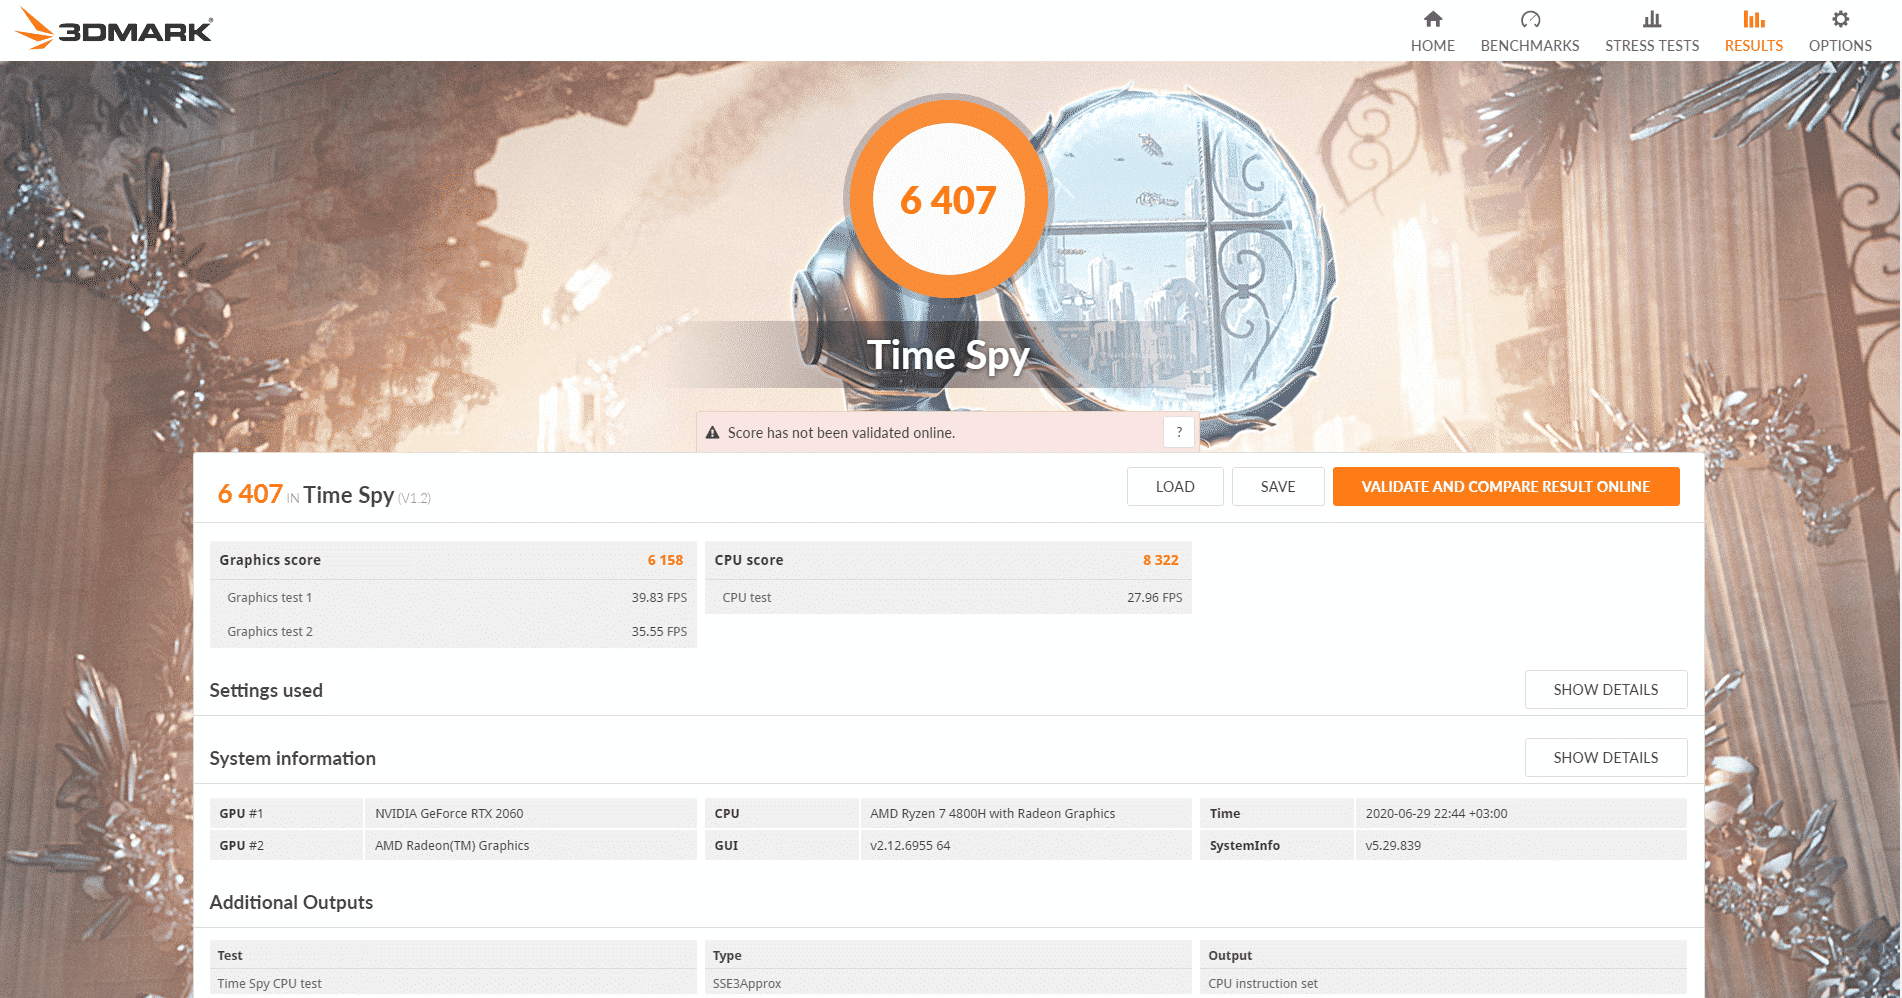The image size is (1902, 998).
Task: Click the Graphics score header row
Action: coord(452,560)
